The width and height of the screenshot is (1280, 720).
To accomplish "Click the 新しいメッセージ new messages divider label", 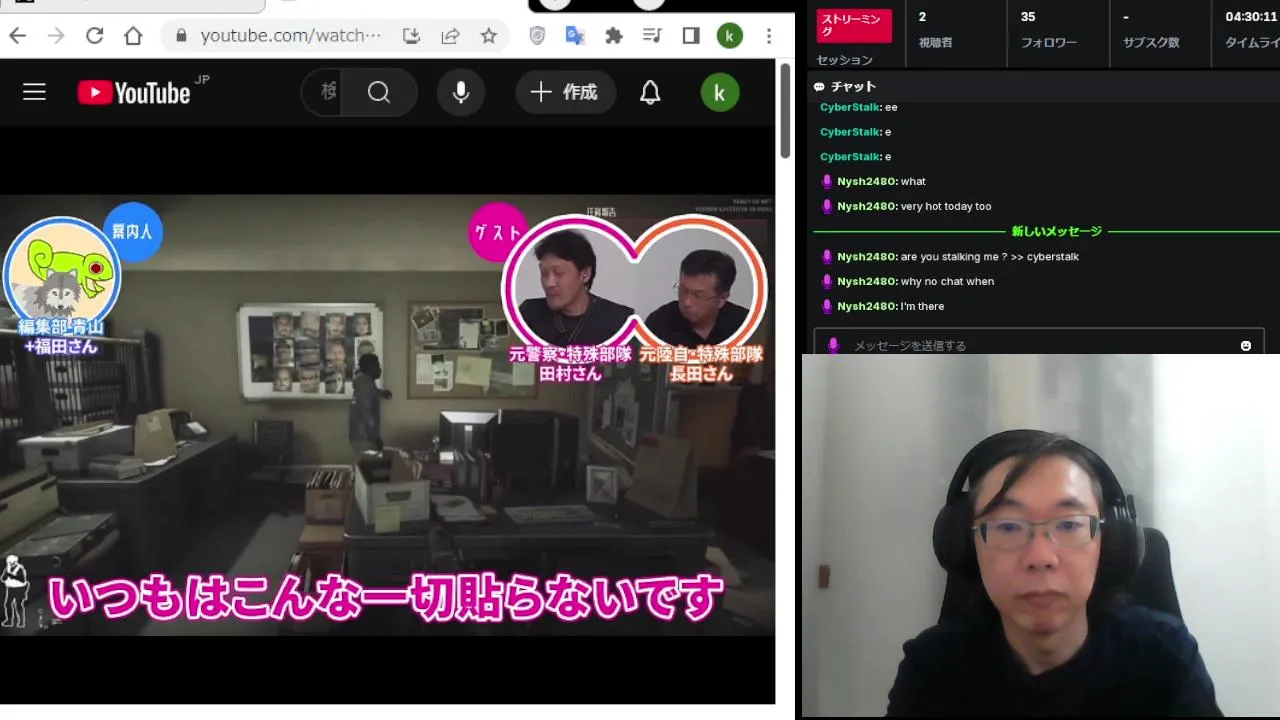I will 1056,231.
